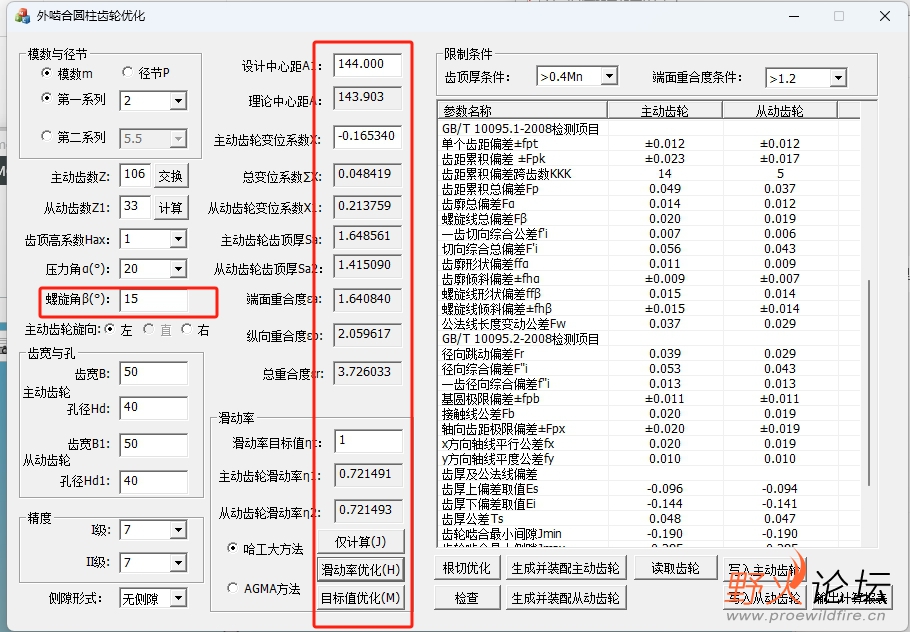Select the AGMA方法 radio button
The image size is (910, 632).
[232, 588]
